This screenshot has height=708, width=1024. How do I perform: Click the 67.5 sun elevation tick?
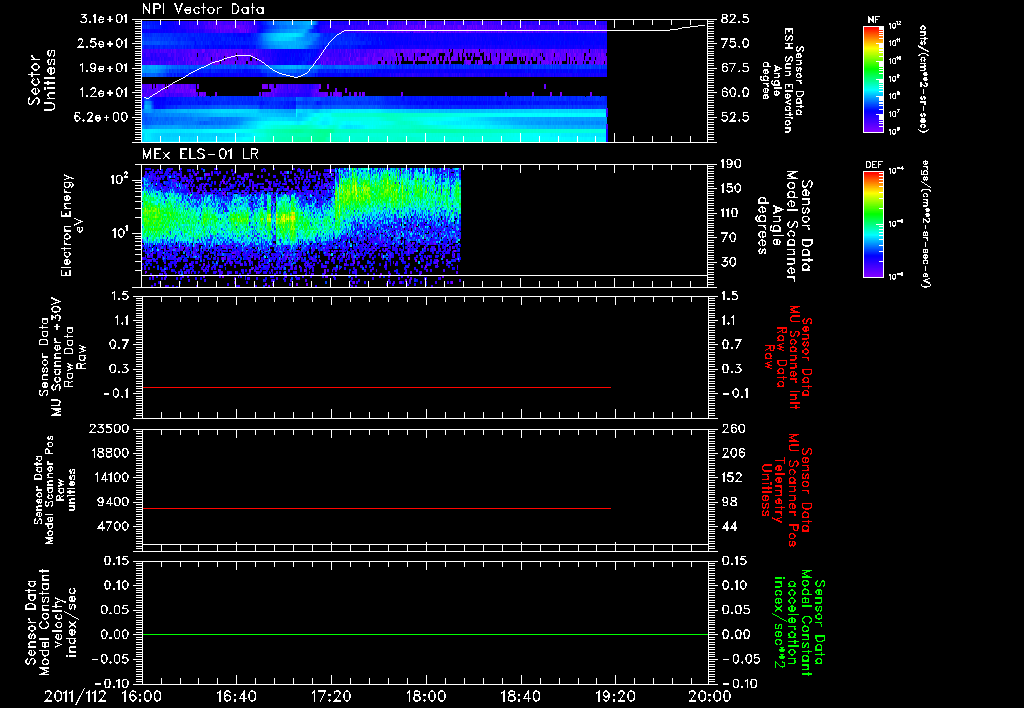735,68
